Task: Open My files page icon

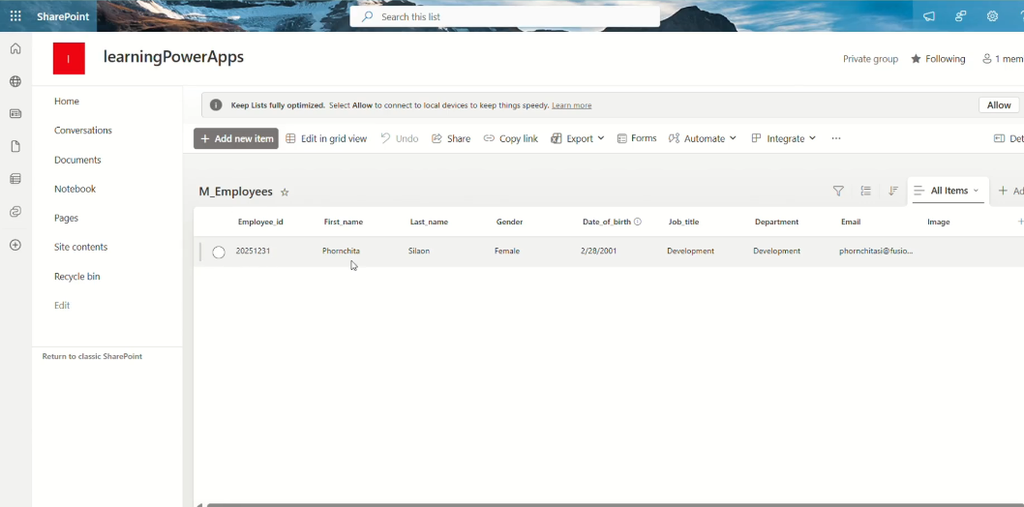Action: [16, 146]
